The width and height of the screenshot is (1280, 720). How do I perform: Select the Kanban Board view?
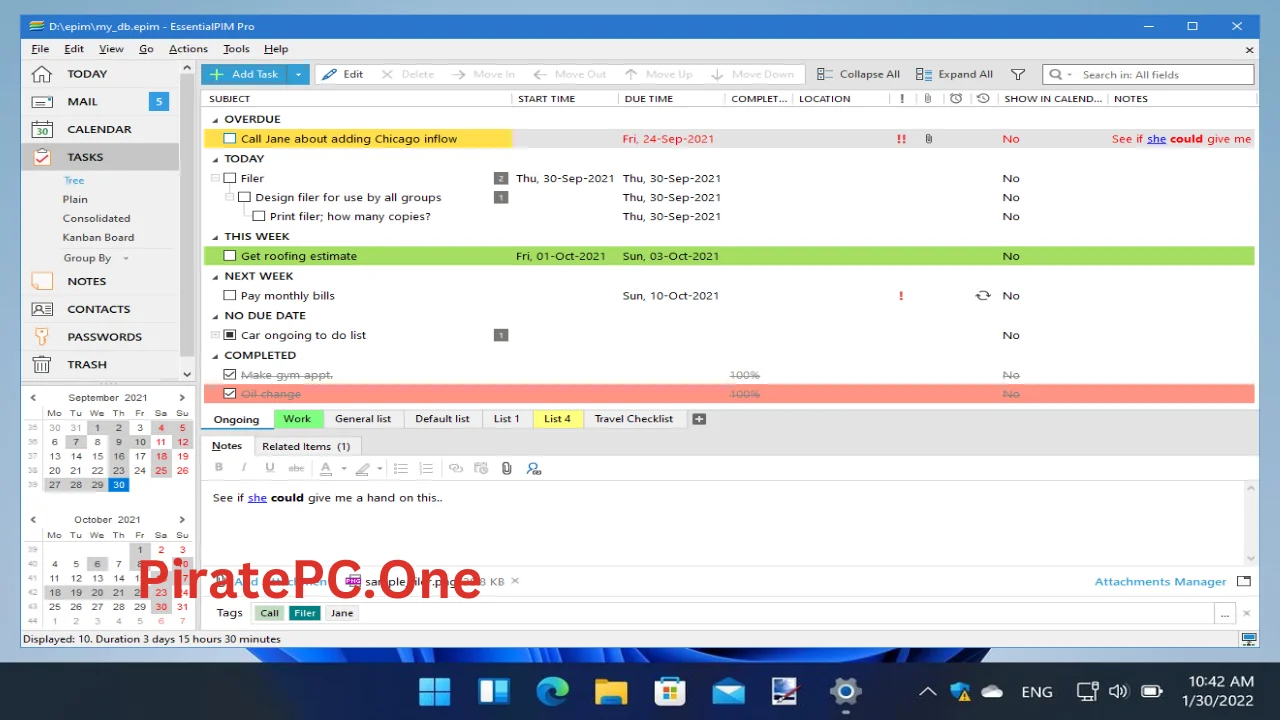point(98,237)
